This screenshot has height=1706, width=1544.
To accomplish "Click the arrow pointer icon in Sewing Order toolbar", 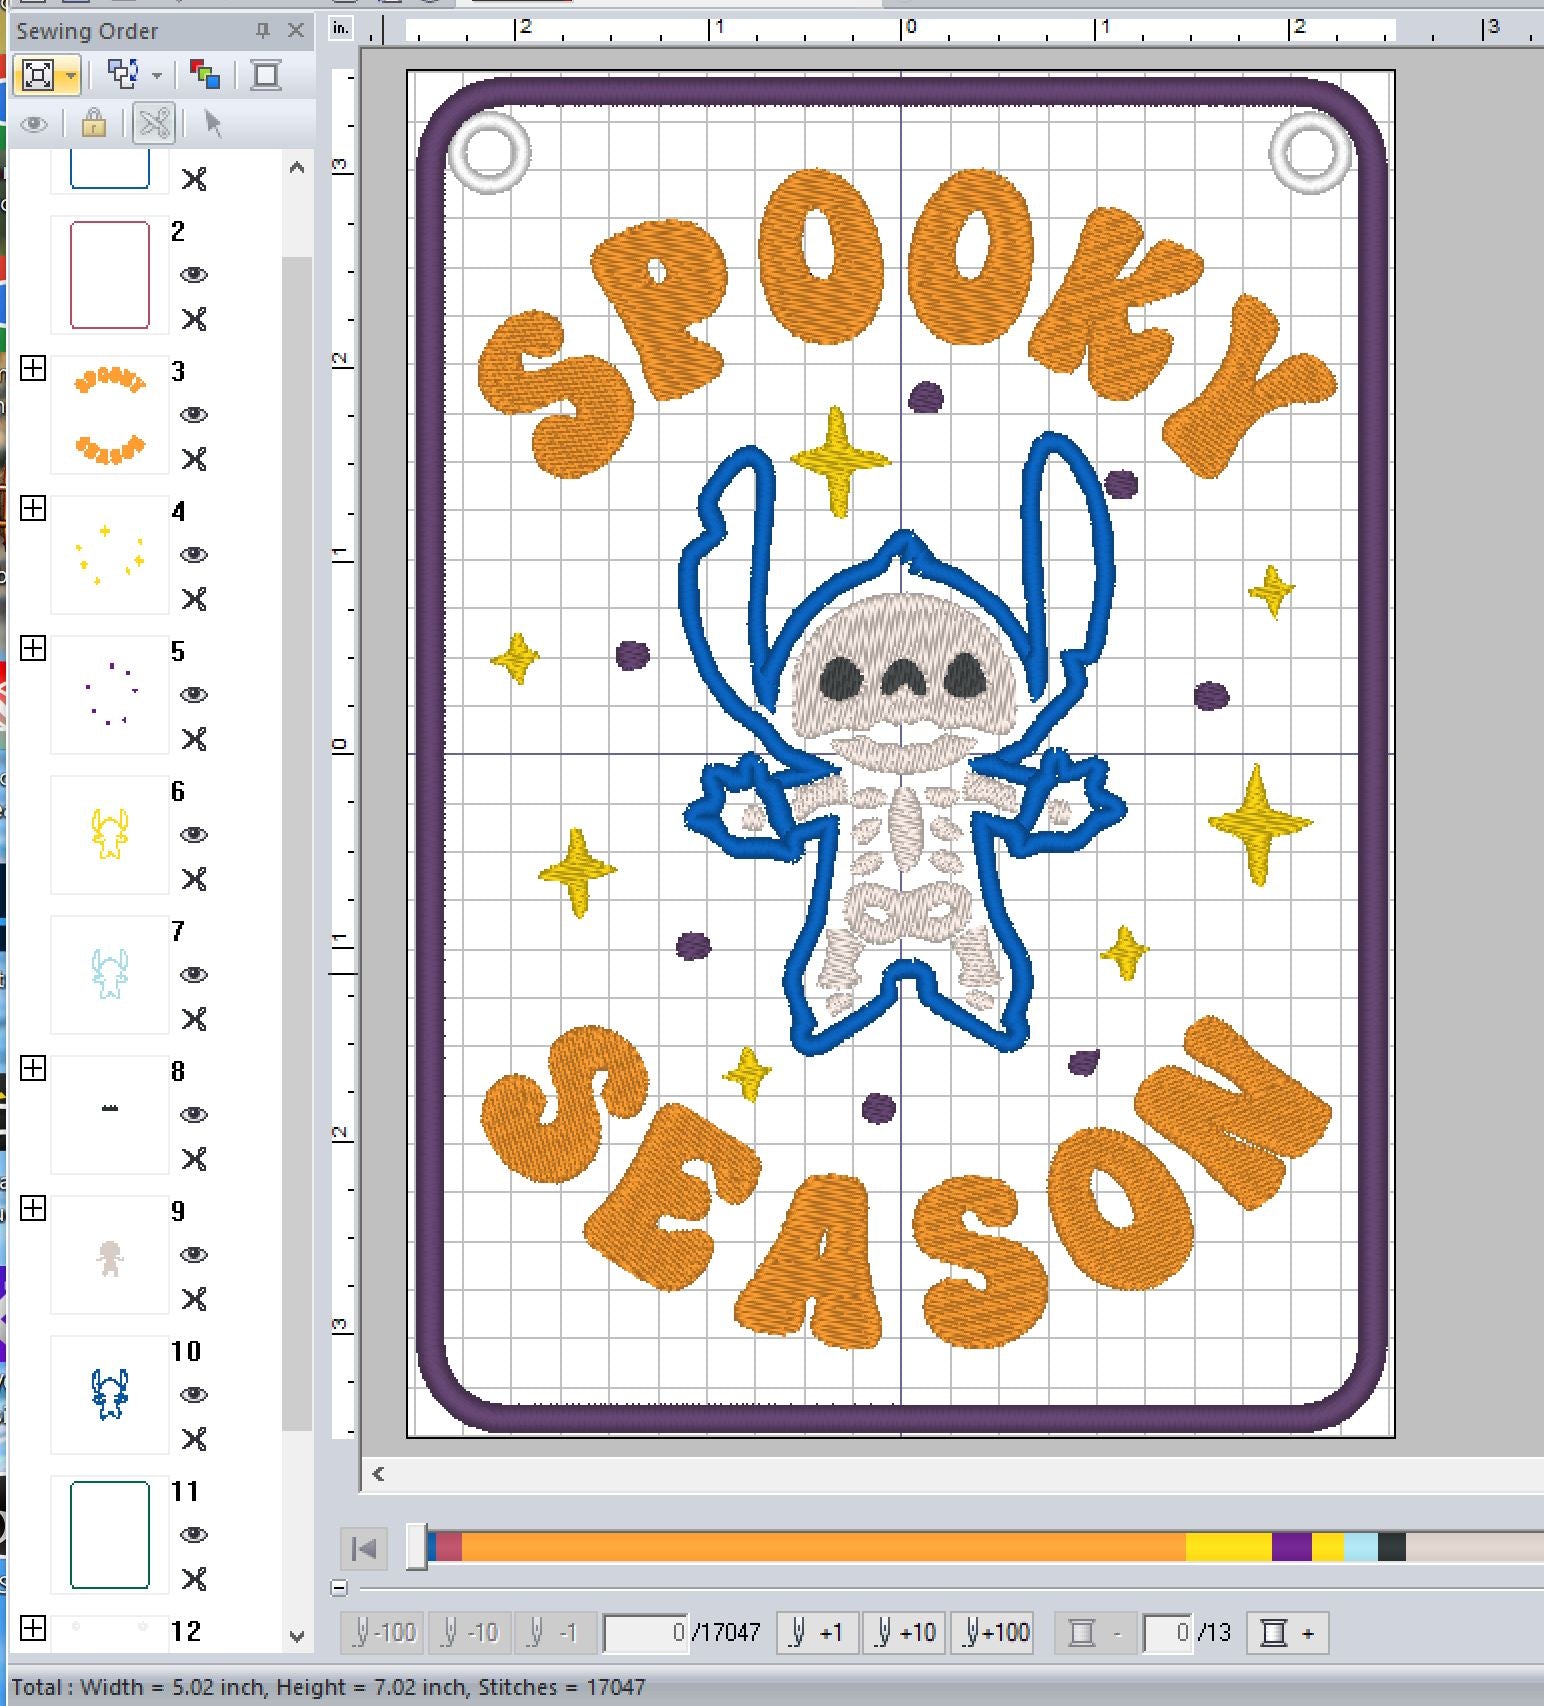I will (x=212, y=124).
